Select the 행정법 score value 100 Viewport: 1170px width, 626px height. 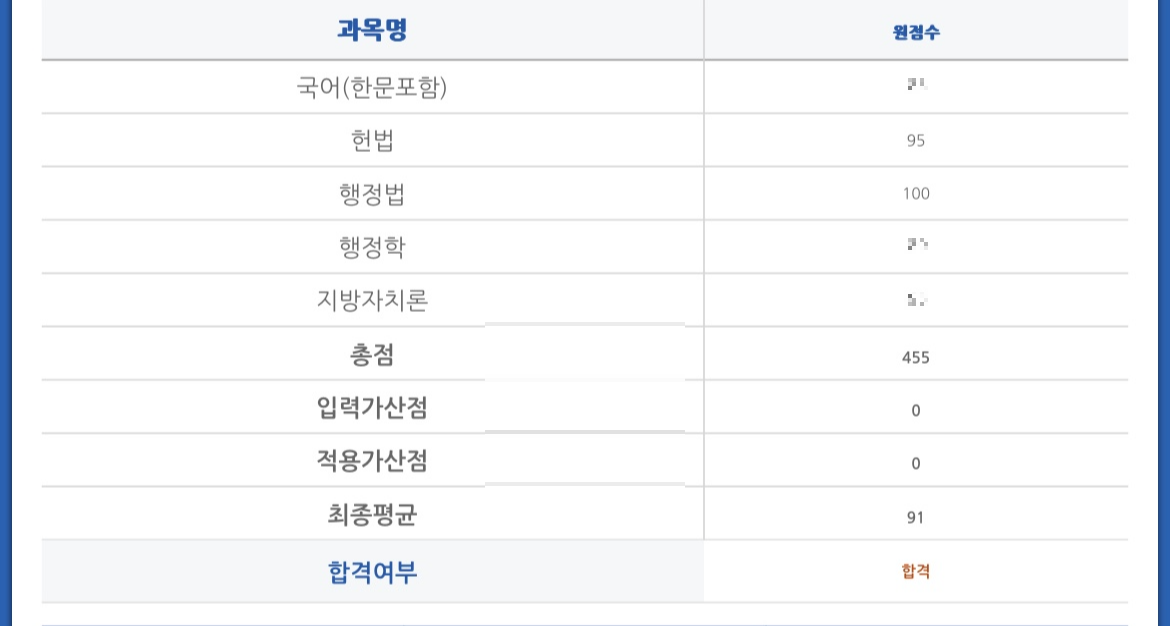[x=916, y=194]
